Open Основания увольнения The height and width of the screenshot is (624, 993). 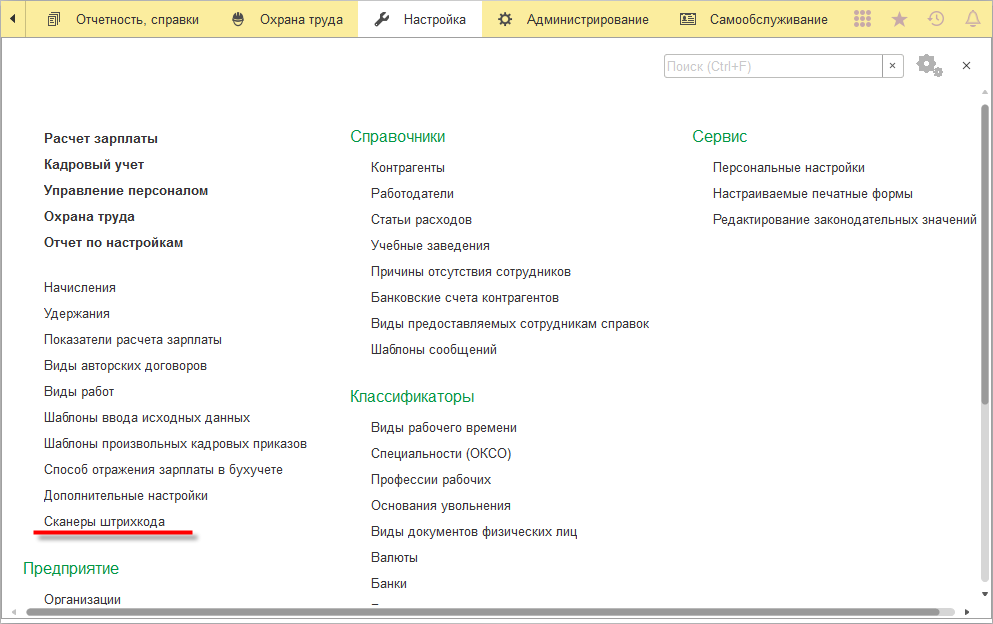pos(441,506)
